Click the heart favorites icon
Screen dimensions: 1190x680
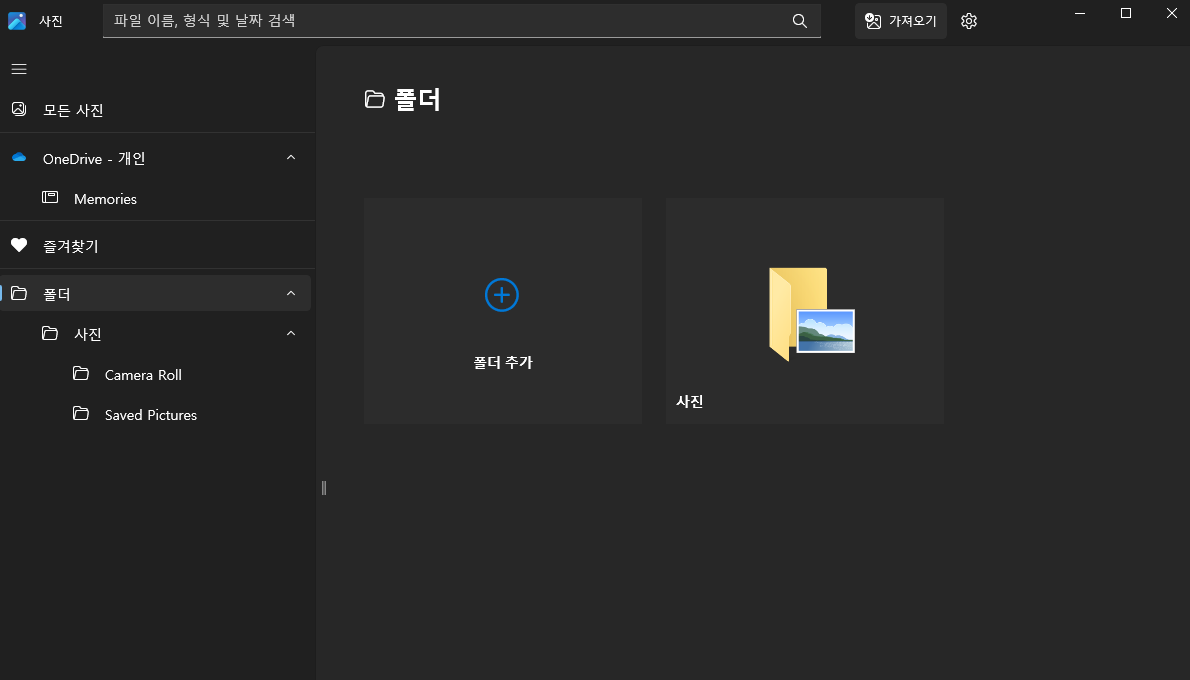[x=19, y=245]
